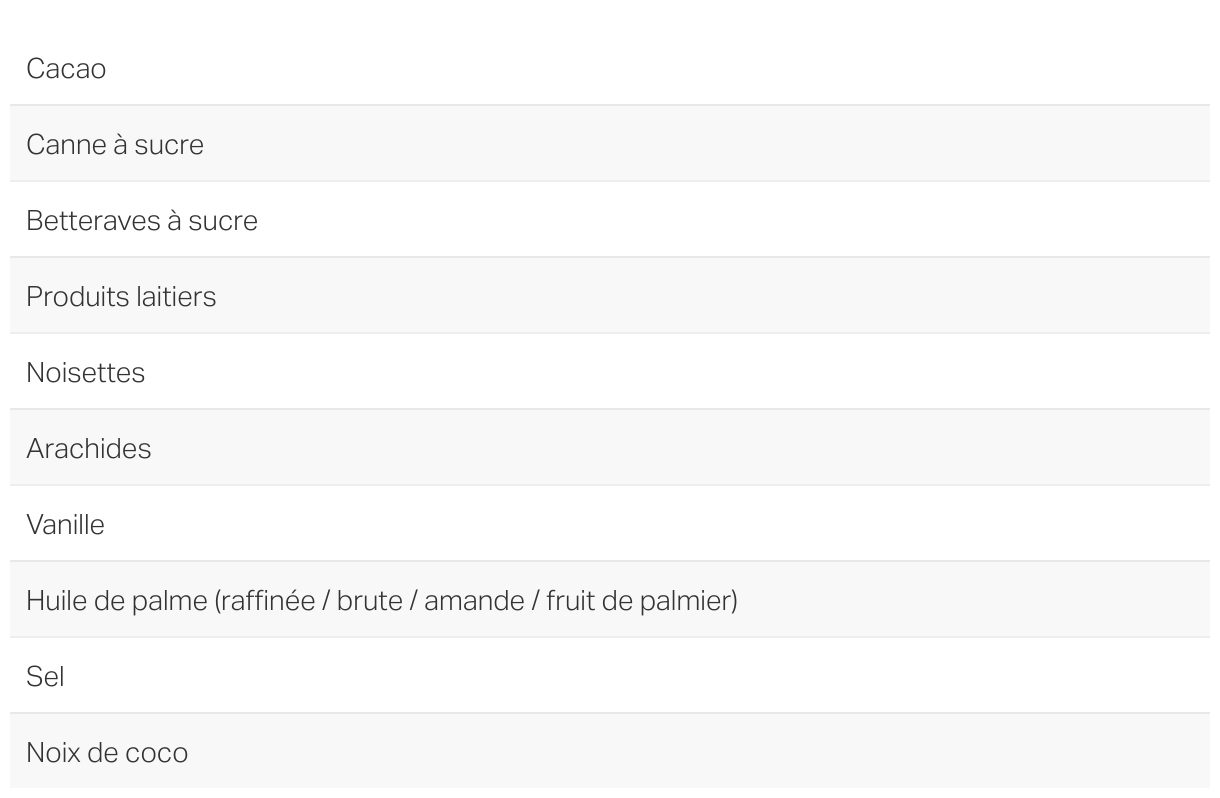Click the Canne à sucre entry
1220x798 pixels.
click(610, 143)
